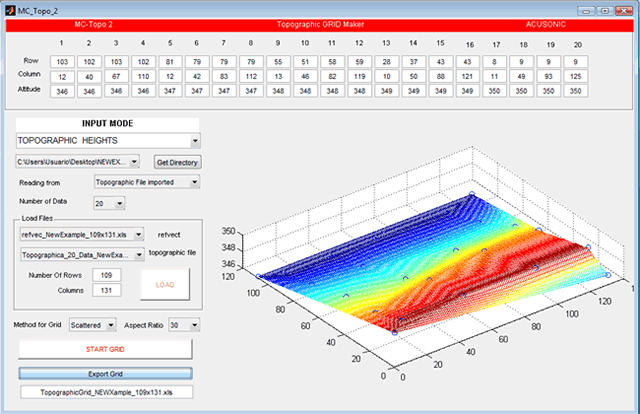Viewport: 640px width, 414px height.
Task: Open the 'Reading from' dropdown
Action: (x=195, y=182)
